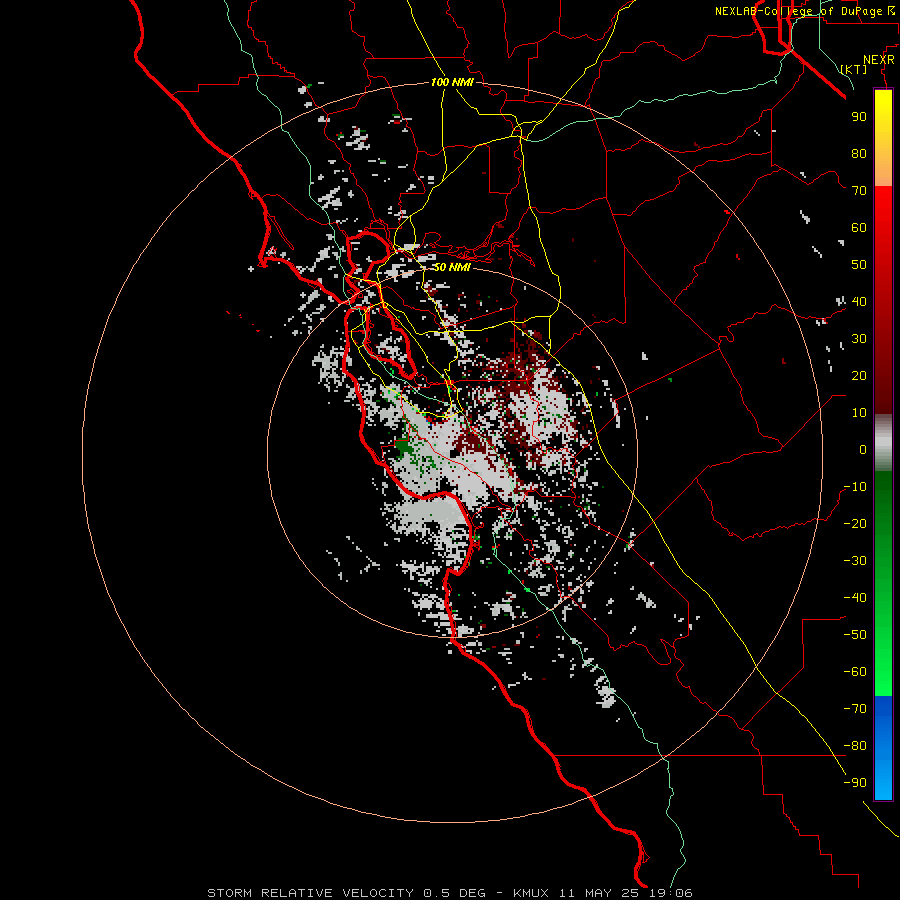Pick the gray zero-velocity segment of the color bar
The image size is (900, 900).
(x=883, y=443)
